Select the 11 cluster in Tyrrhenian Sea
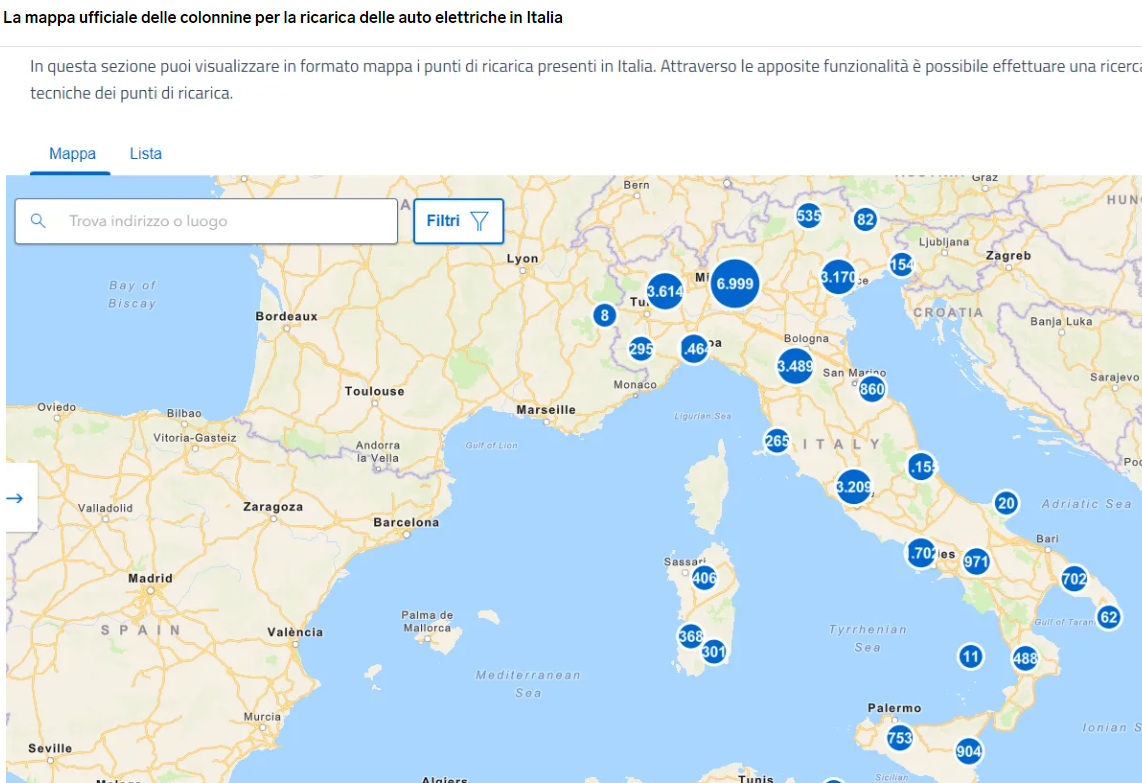Image resolution: width=1142 pixels, height=783 pixels. pyautogui.click(x=970, y=657)
